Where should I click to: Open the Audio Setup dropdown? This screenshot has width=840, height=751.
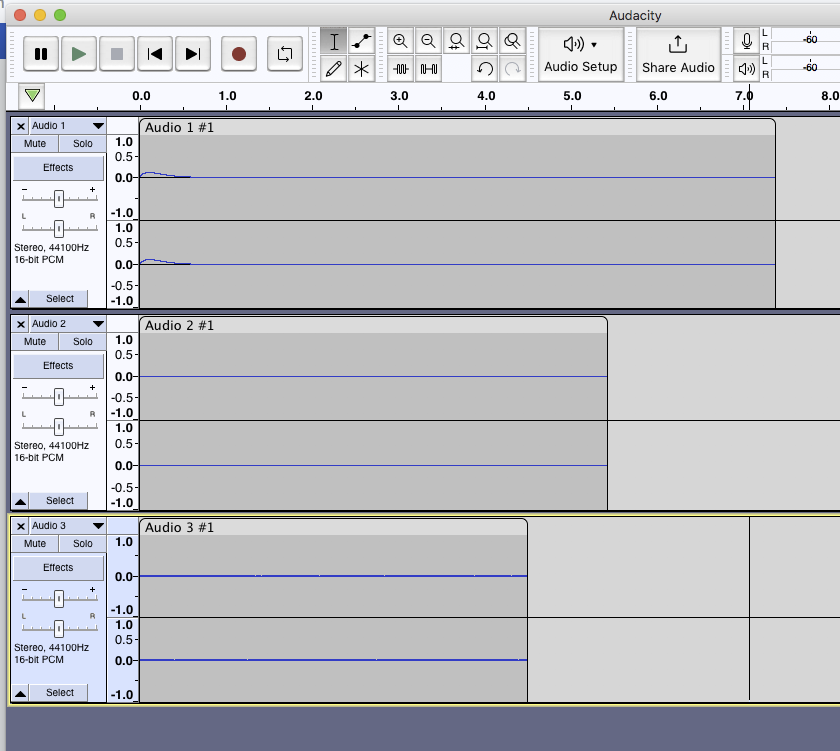coord(580,54)
